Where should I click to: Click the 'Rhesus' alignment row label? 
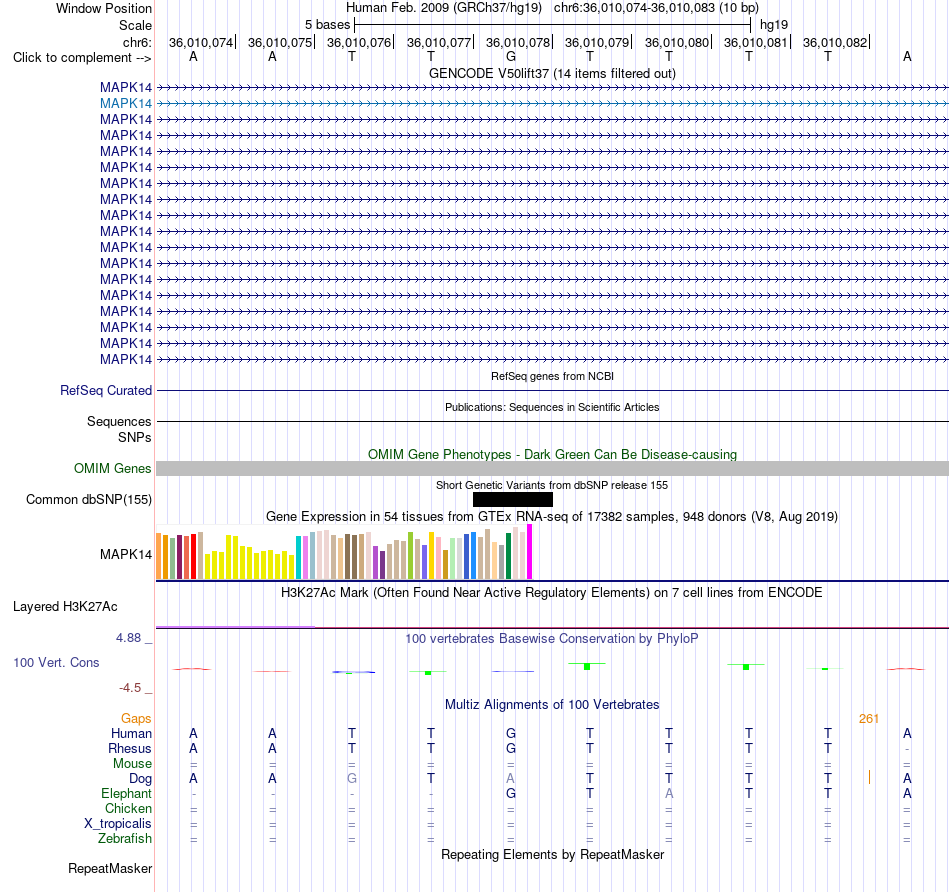[130, 748]
